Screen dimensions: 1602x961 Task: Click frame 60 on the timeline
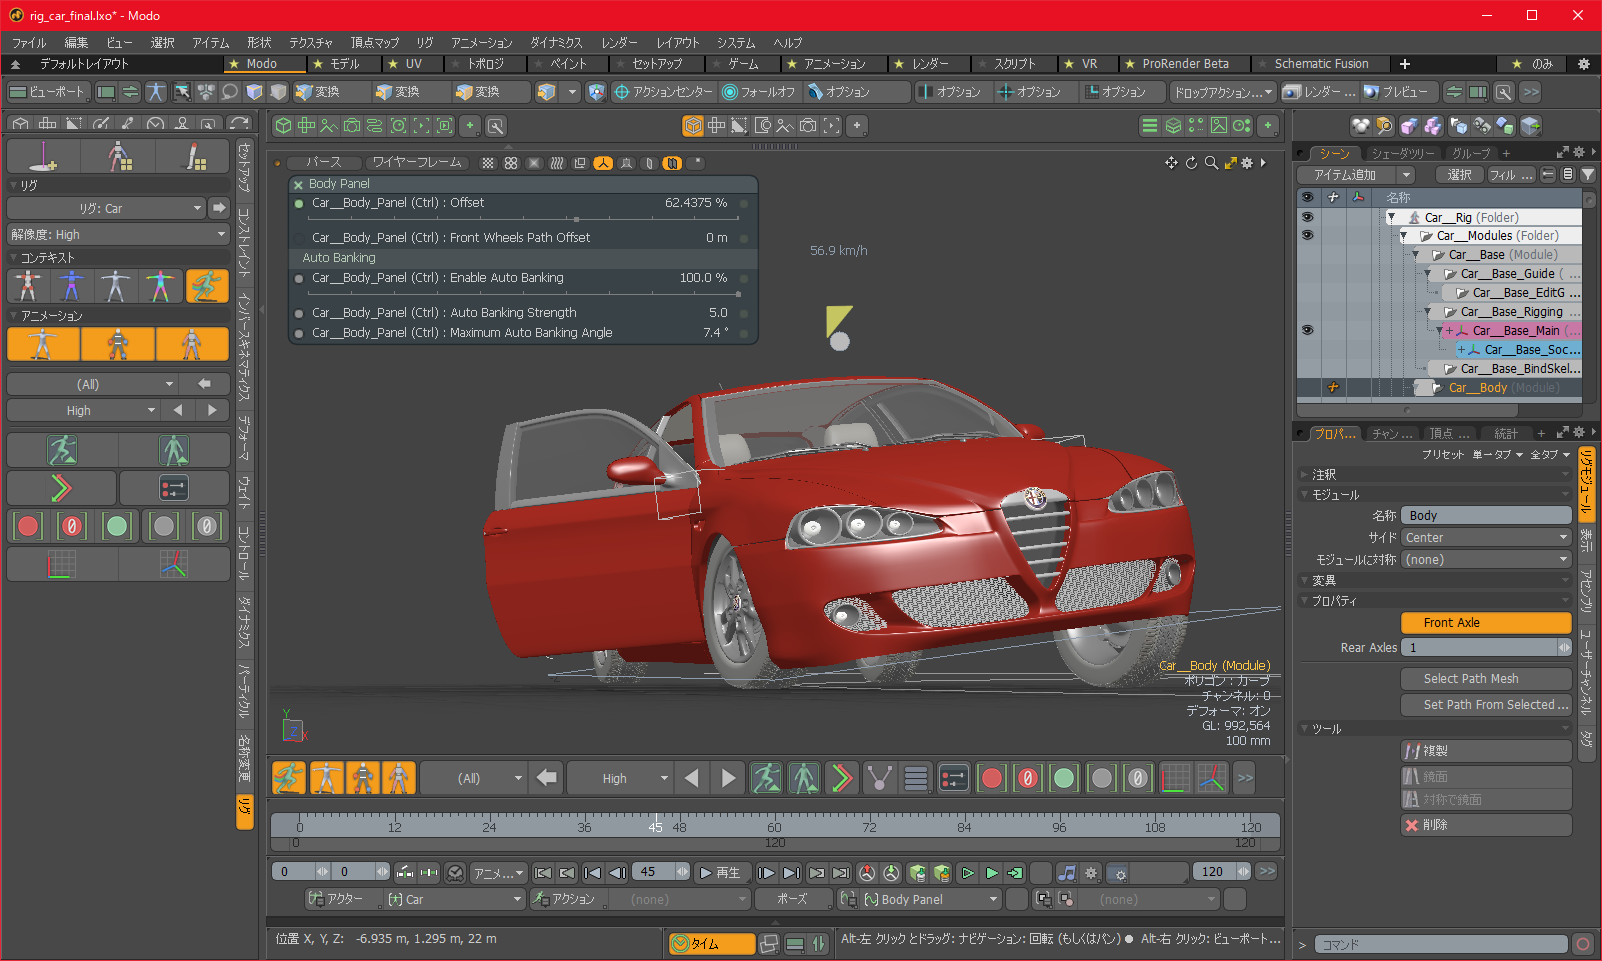(774, 827)
